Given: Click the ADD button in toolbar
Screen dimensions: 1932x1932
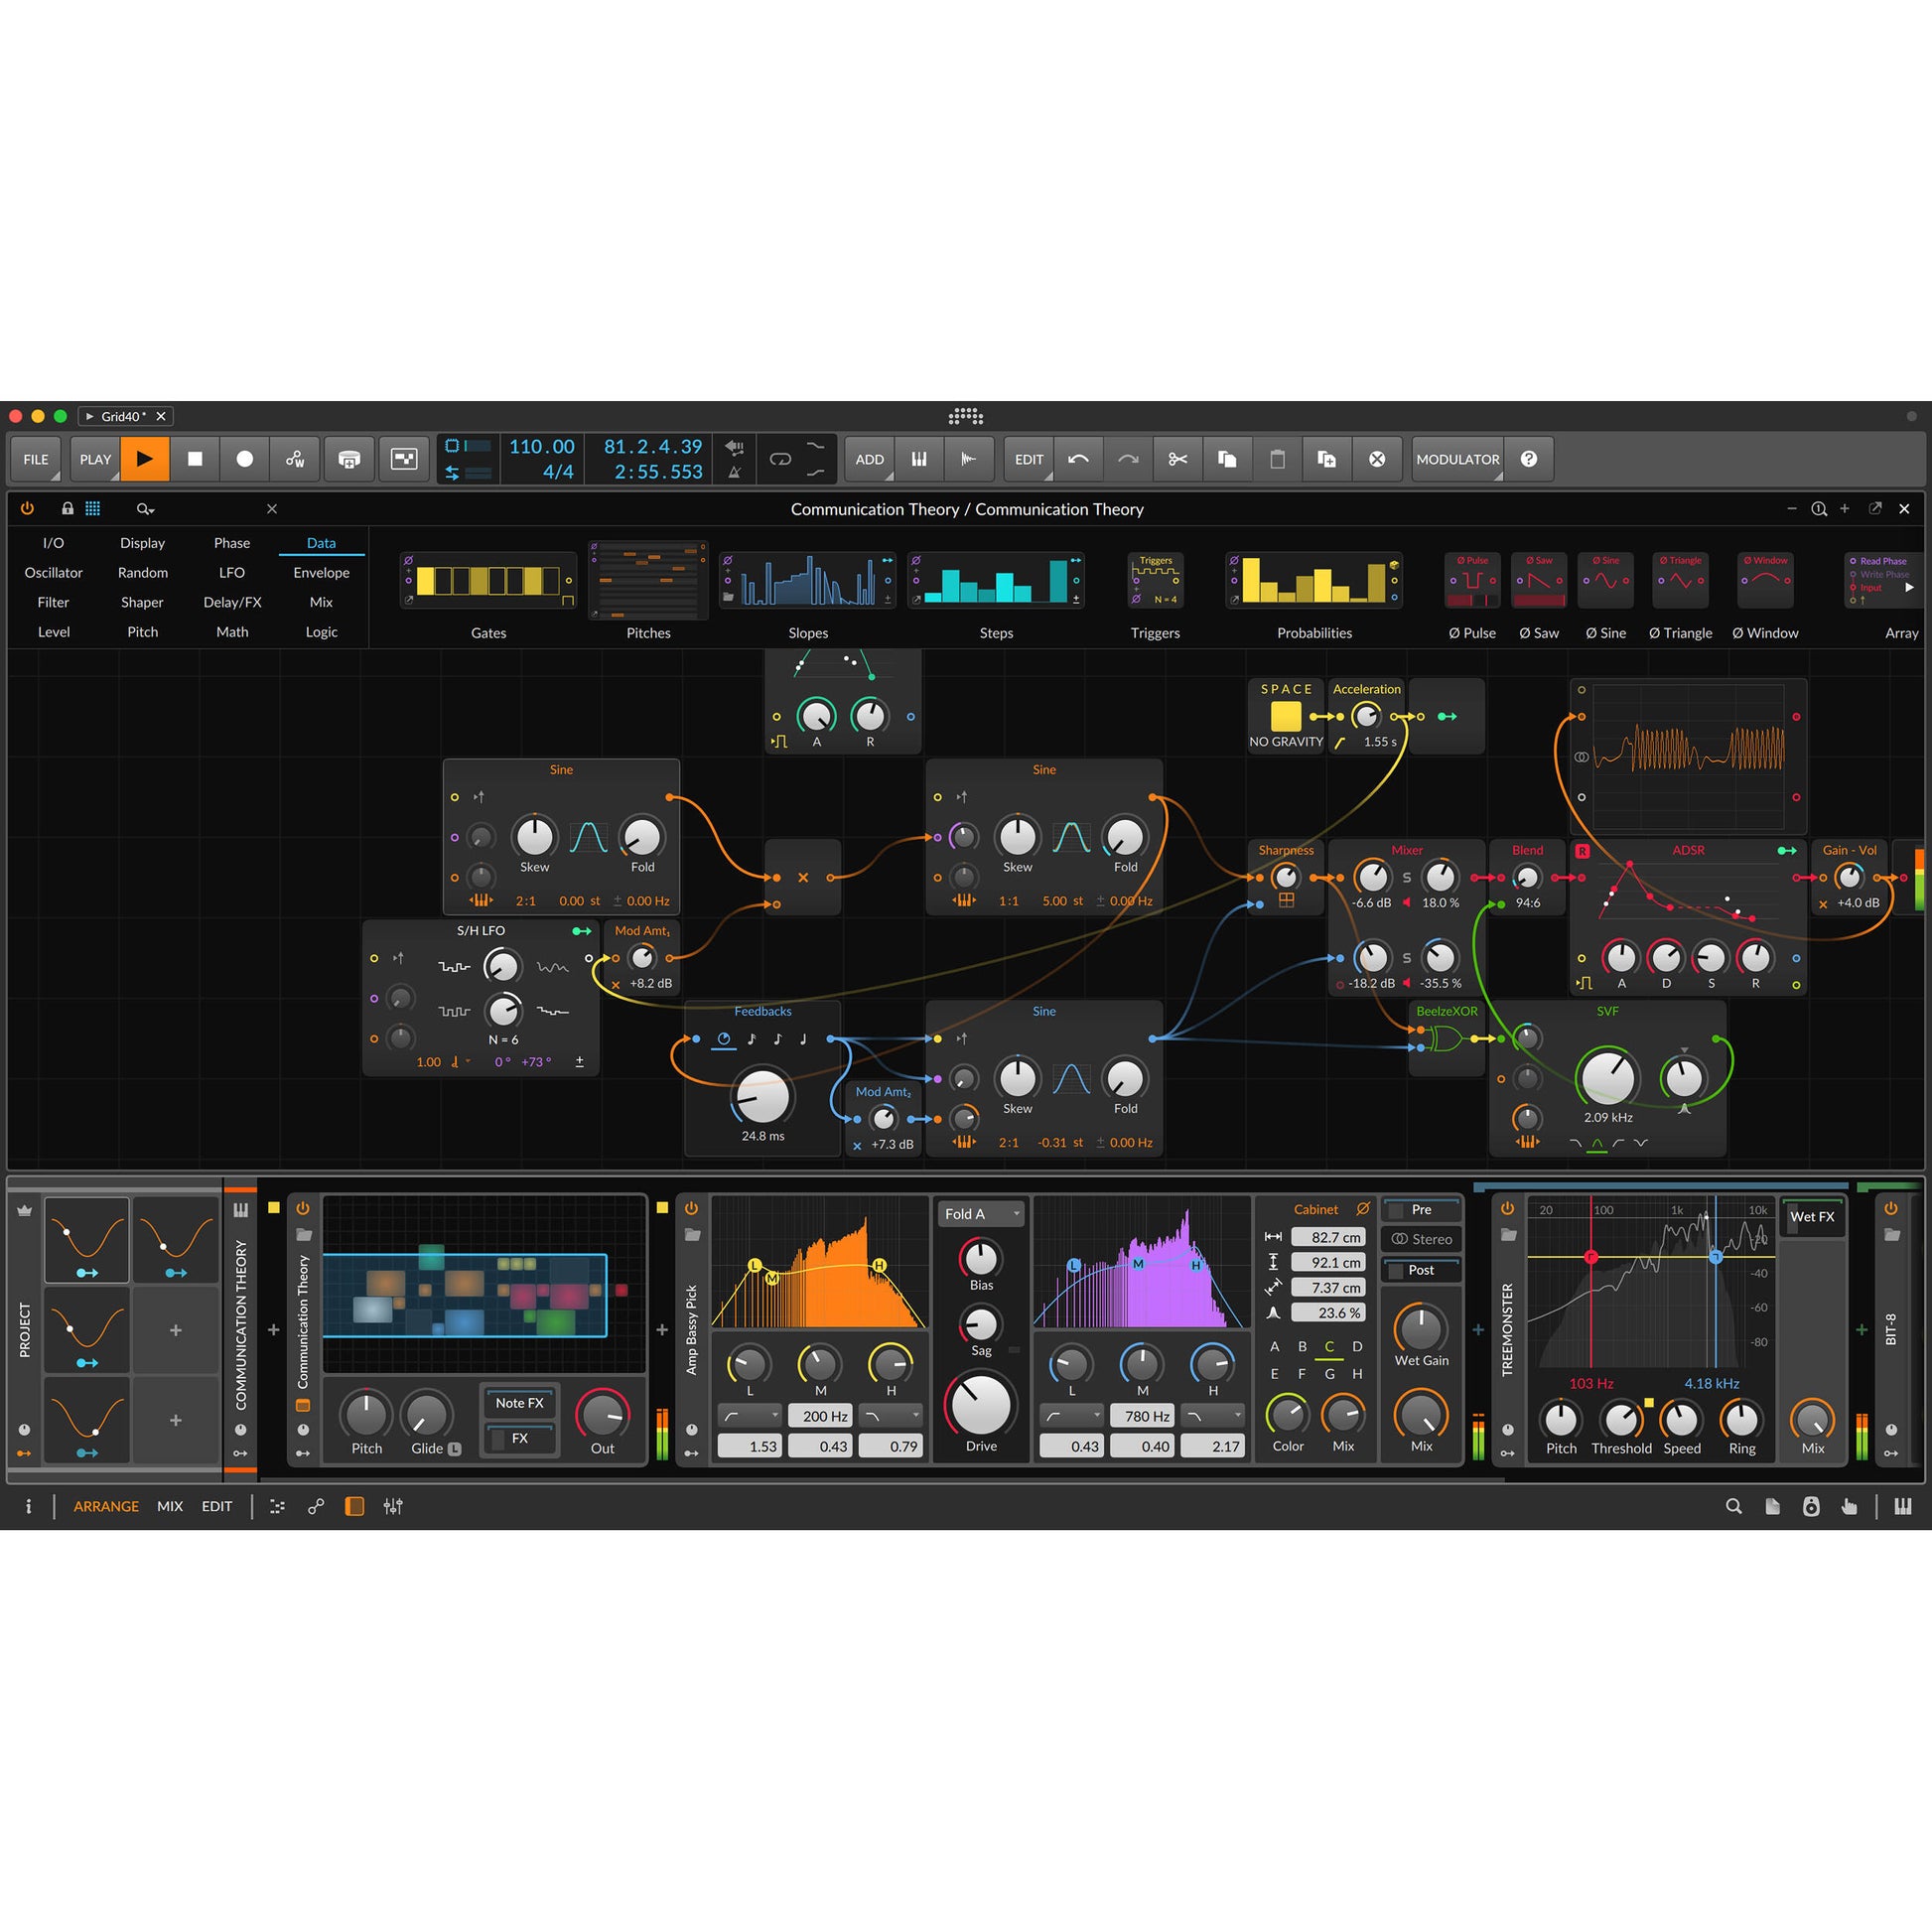Looking at the screenshot, I should [x=869, y=459].
